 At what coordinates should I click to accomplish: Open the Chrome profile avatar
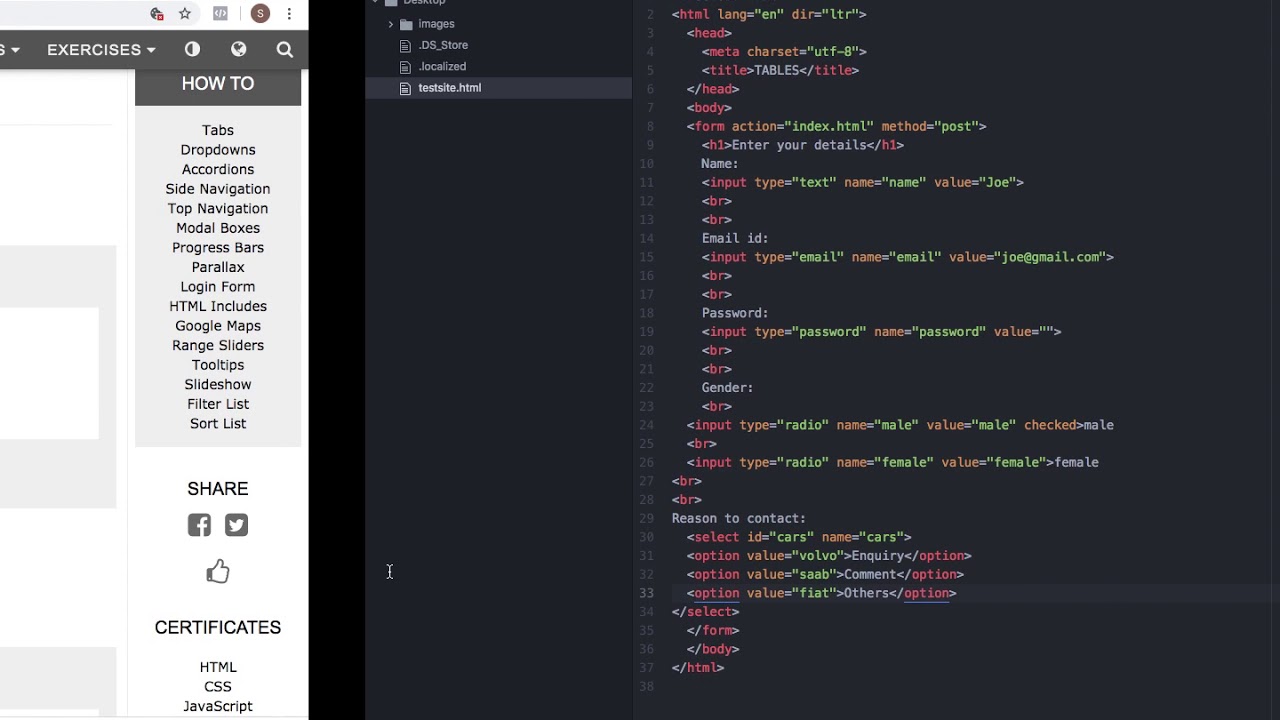click(x=260, y=14)
